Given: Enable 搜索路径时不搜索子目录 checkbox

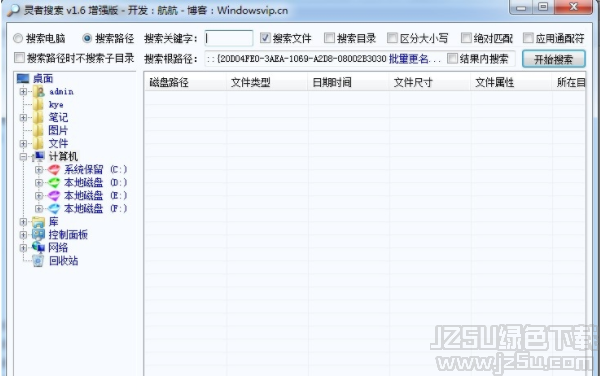Looking at the screenshot, I should pos(19,58).
